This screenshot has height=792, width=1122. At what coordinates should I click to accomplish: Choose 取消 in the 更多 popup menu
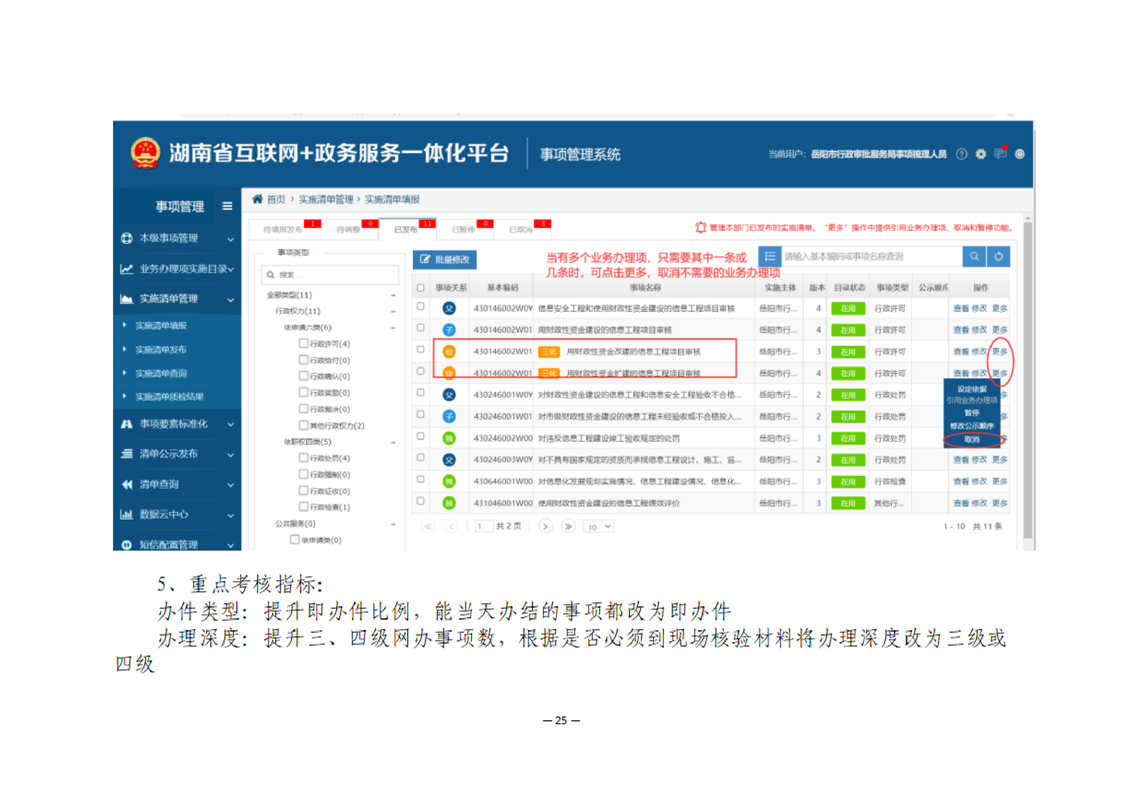pos(971,439)
